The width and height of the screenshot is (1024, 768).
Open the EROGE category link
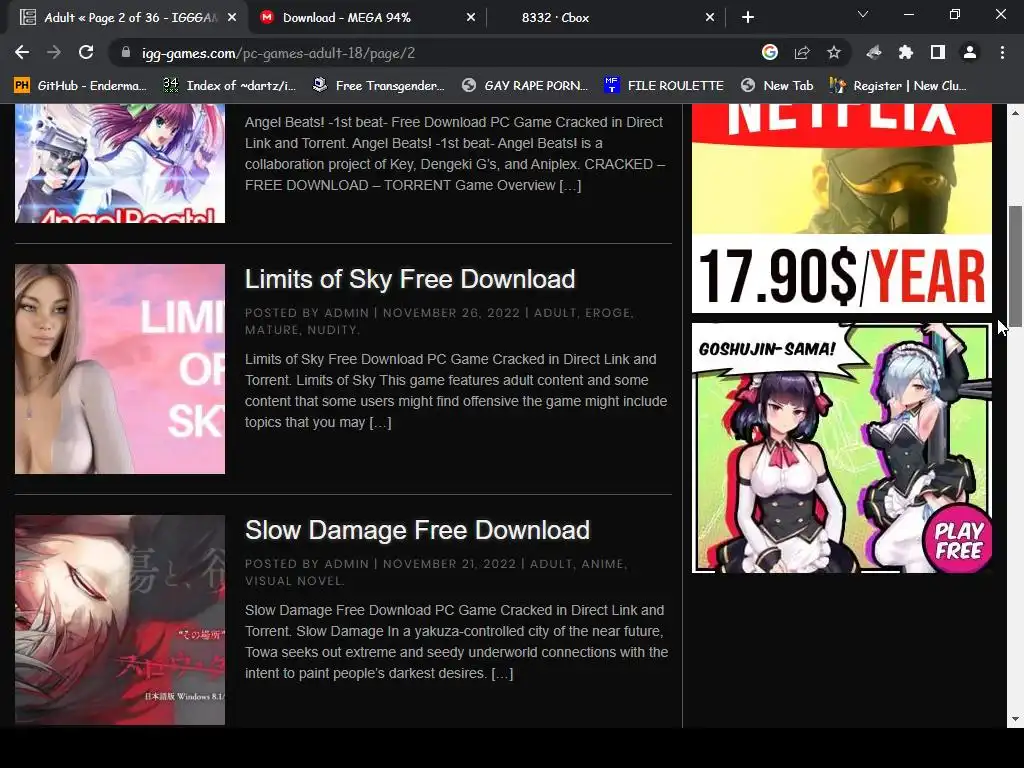(608, 313)
